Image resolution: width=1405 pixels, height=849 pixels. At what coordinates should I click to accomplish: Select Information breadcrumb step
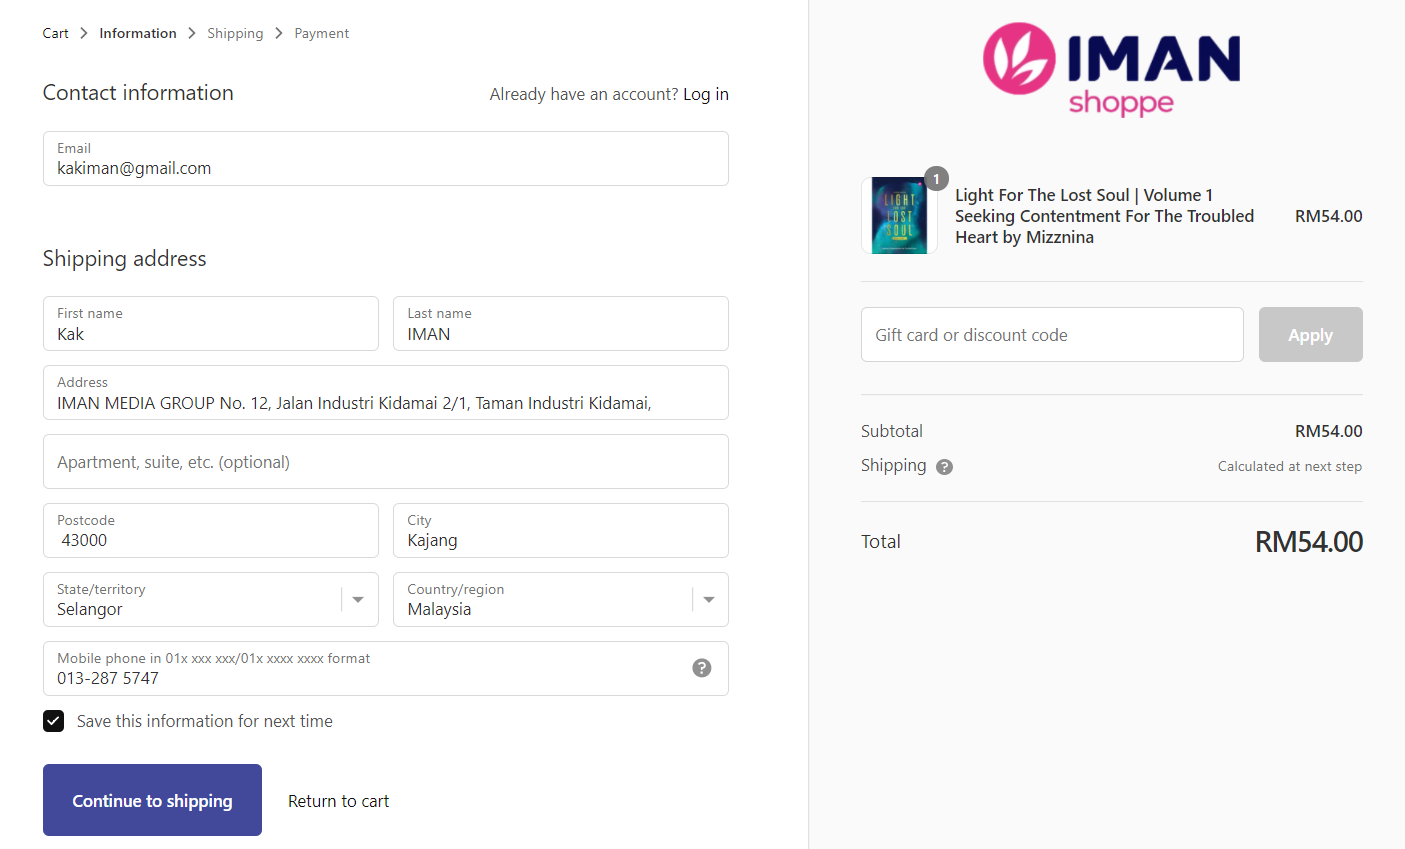[138, 33]
